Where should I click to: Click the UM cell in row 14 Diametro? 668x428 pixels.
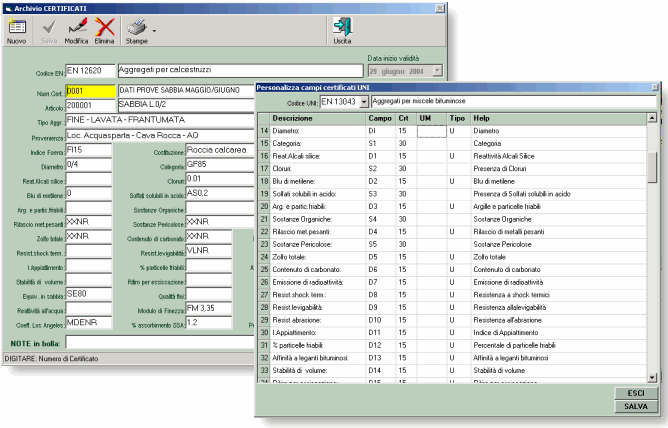[x=432, y=131]
